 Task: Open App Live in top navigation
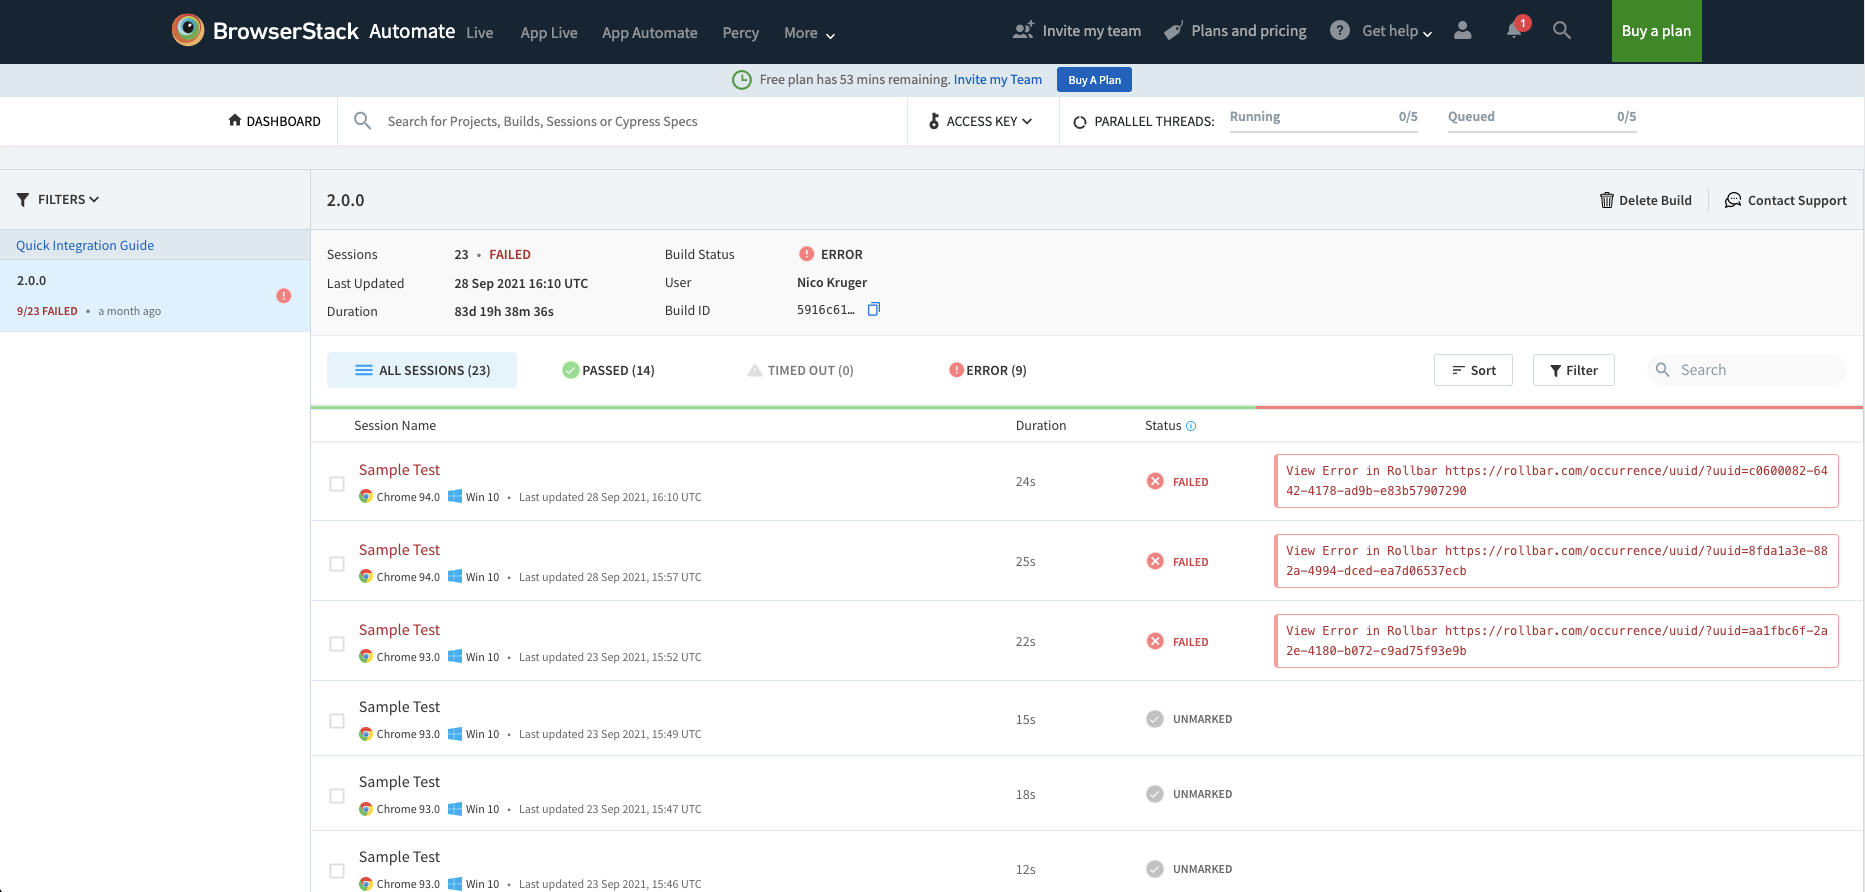[x=549, y=33]
